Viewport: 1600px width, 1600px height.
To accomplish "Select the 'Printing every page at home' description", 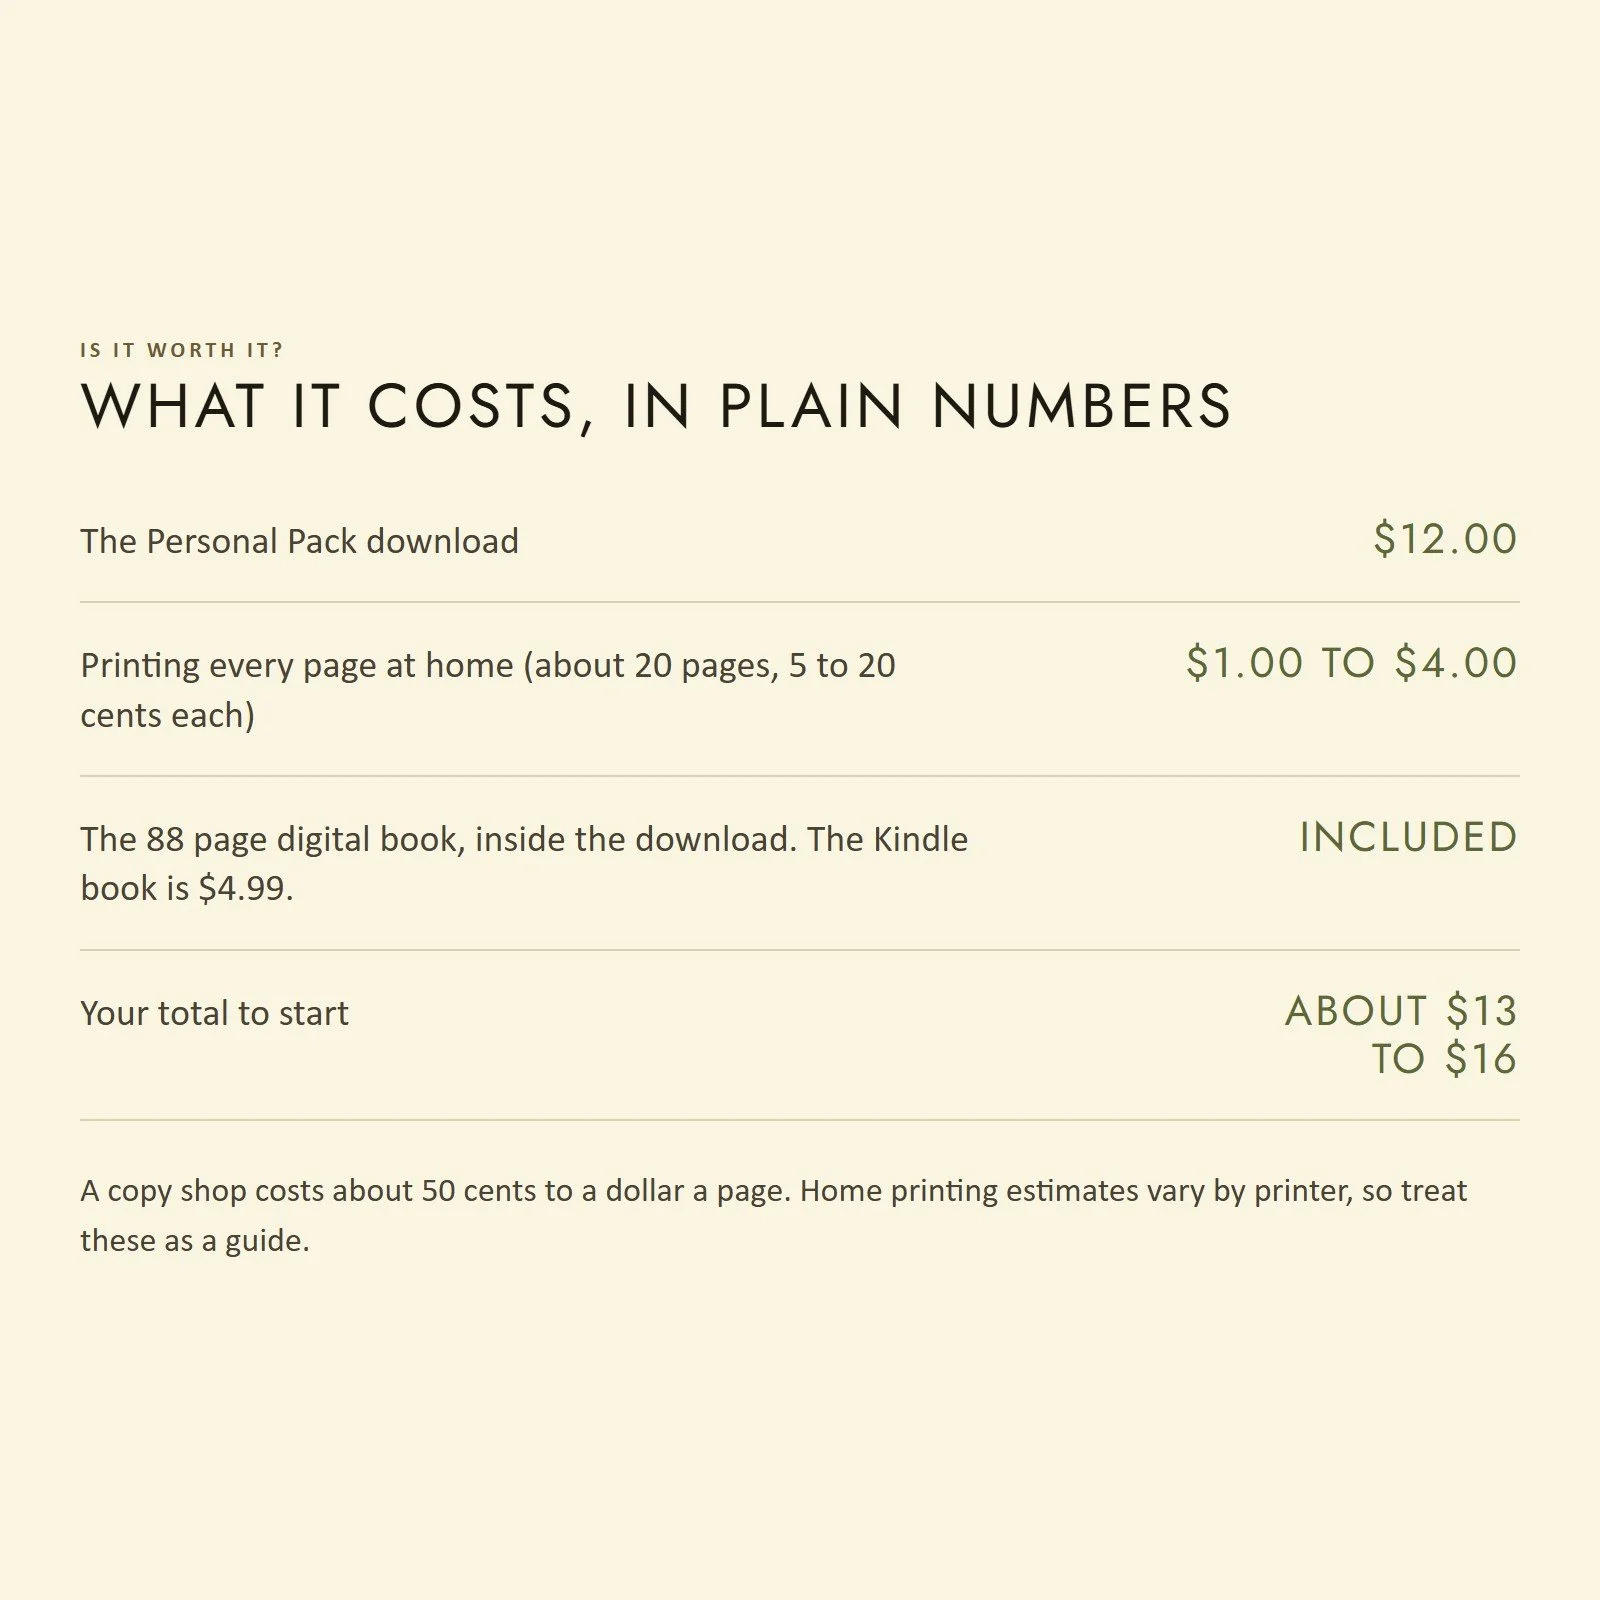I will pyautogui.click(x=488, y=690).
